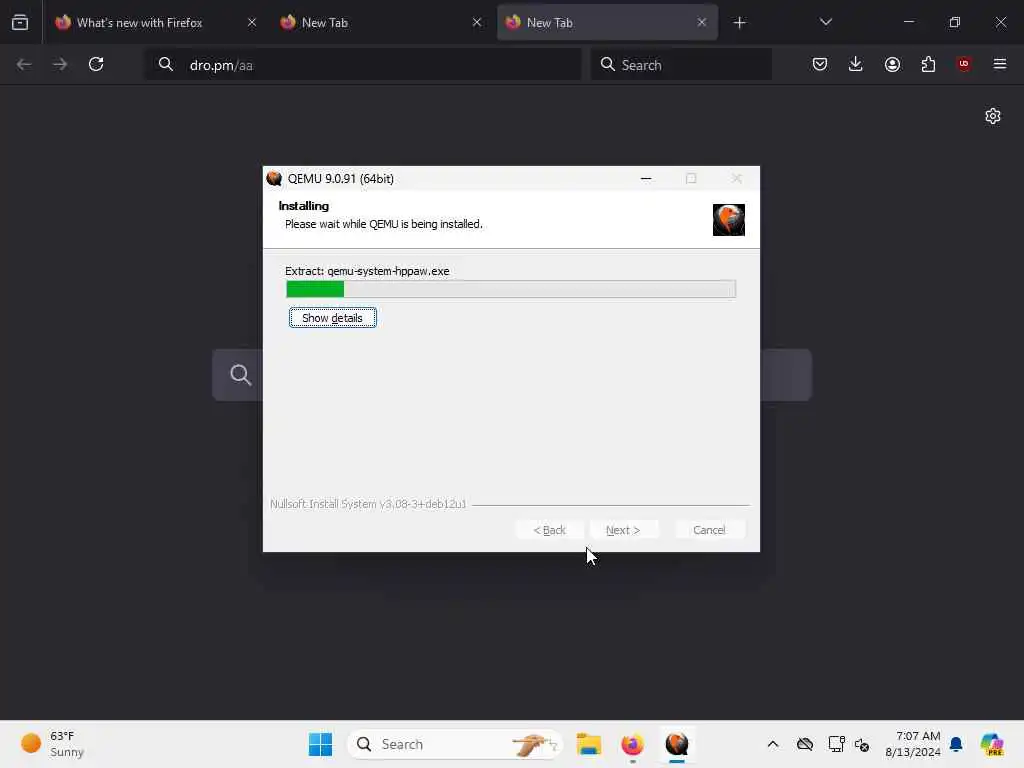1024x768 pixels.
Task: Cancel the QEMU installation
Action: point(709,530)
